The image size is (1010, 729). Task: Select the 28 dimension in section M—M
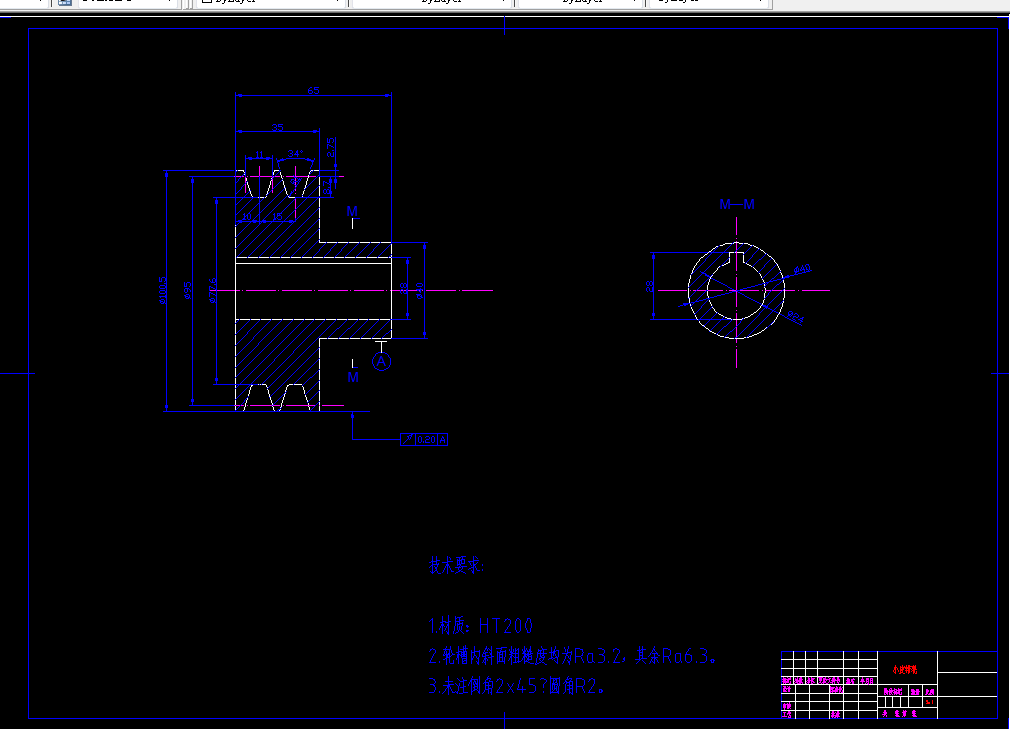click(x=649, y=286)
